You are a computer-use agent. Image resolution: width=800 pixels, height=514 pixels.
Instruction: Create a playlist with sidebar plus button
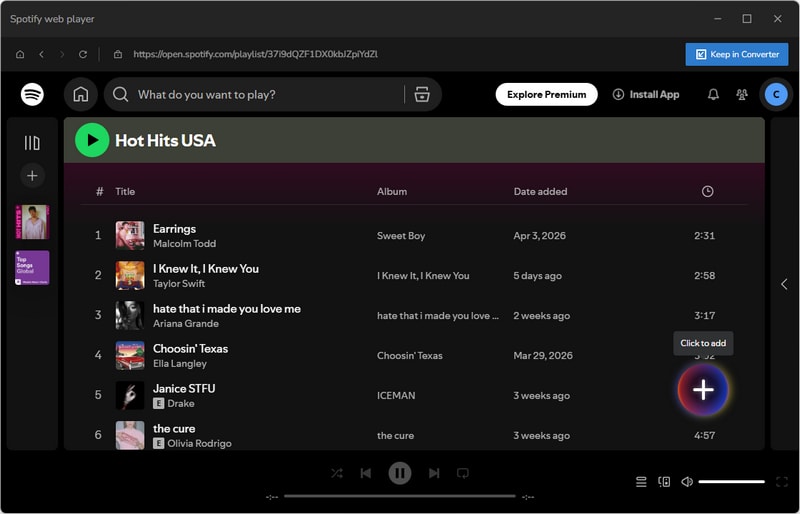(x=32, y=176)
